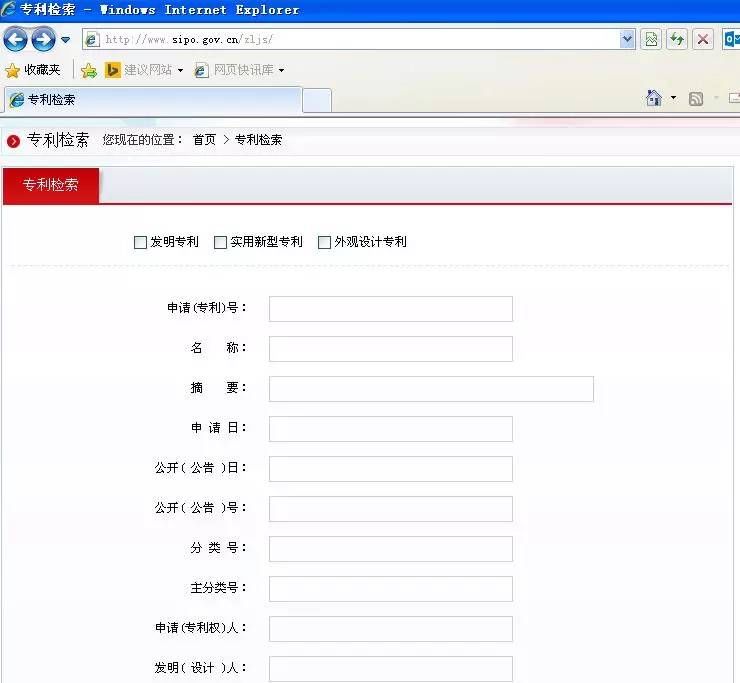This screenshot has width=740, height=683.
Task: Click the IE logo in the title bar
Action: [x=8, y=9]
